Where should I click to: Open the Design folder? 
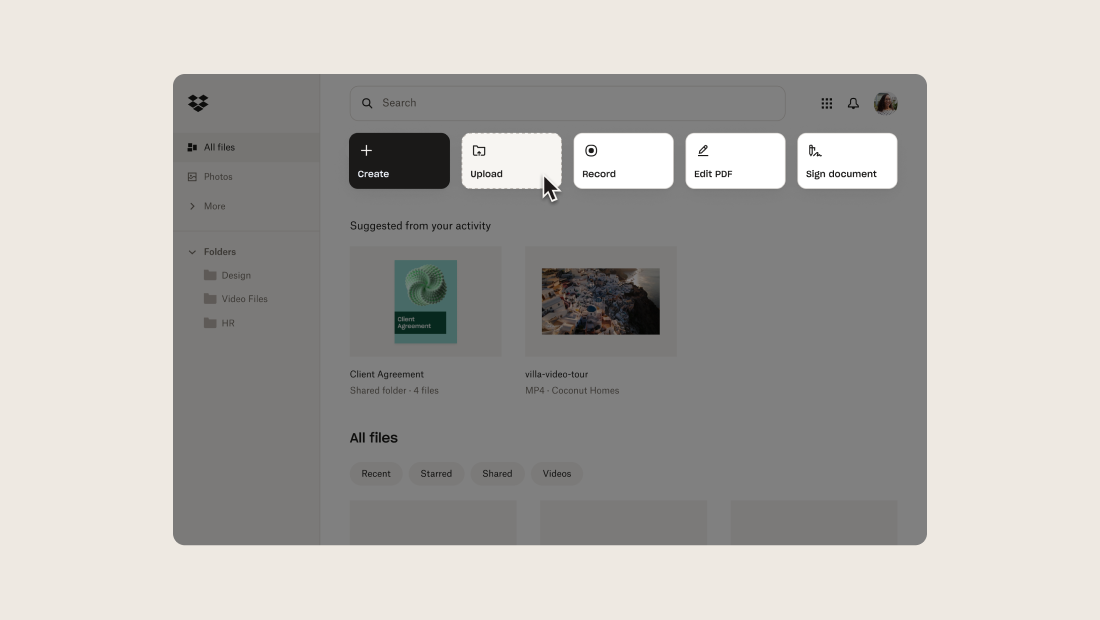(x=235, y=275)
